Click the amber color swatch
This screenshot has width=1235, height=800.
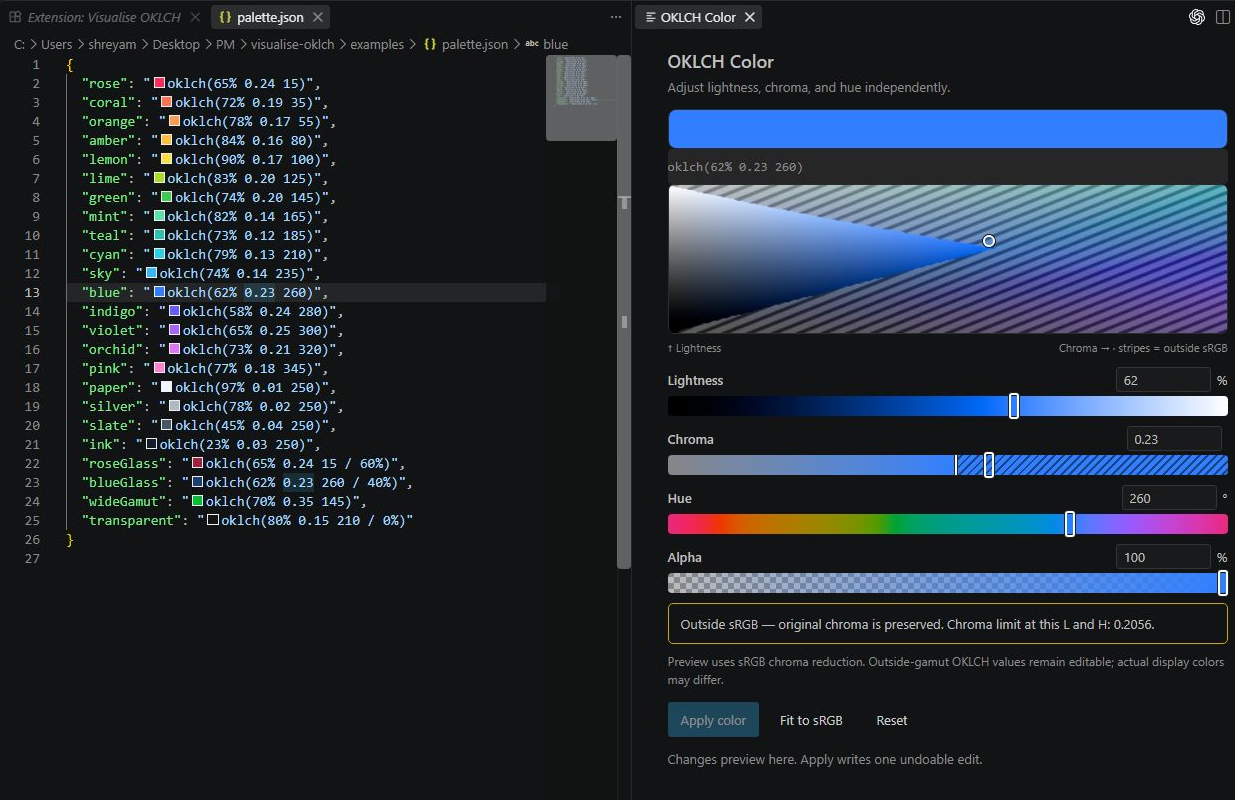click(167, 140)
